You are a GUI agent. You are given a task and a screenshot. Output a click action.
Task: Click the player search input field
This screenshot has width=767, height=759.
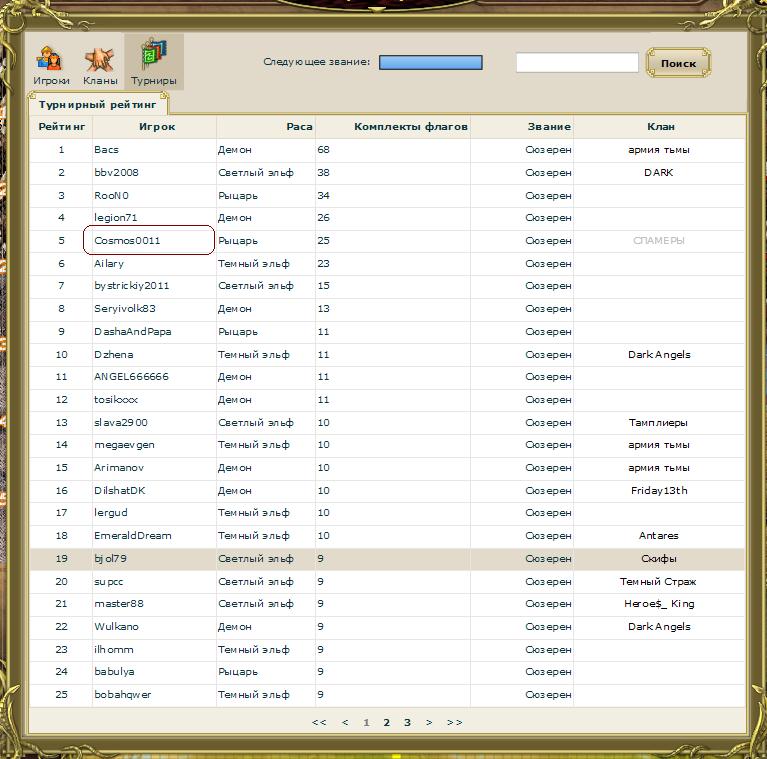[x=576, y=63]
